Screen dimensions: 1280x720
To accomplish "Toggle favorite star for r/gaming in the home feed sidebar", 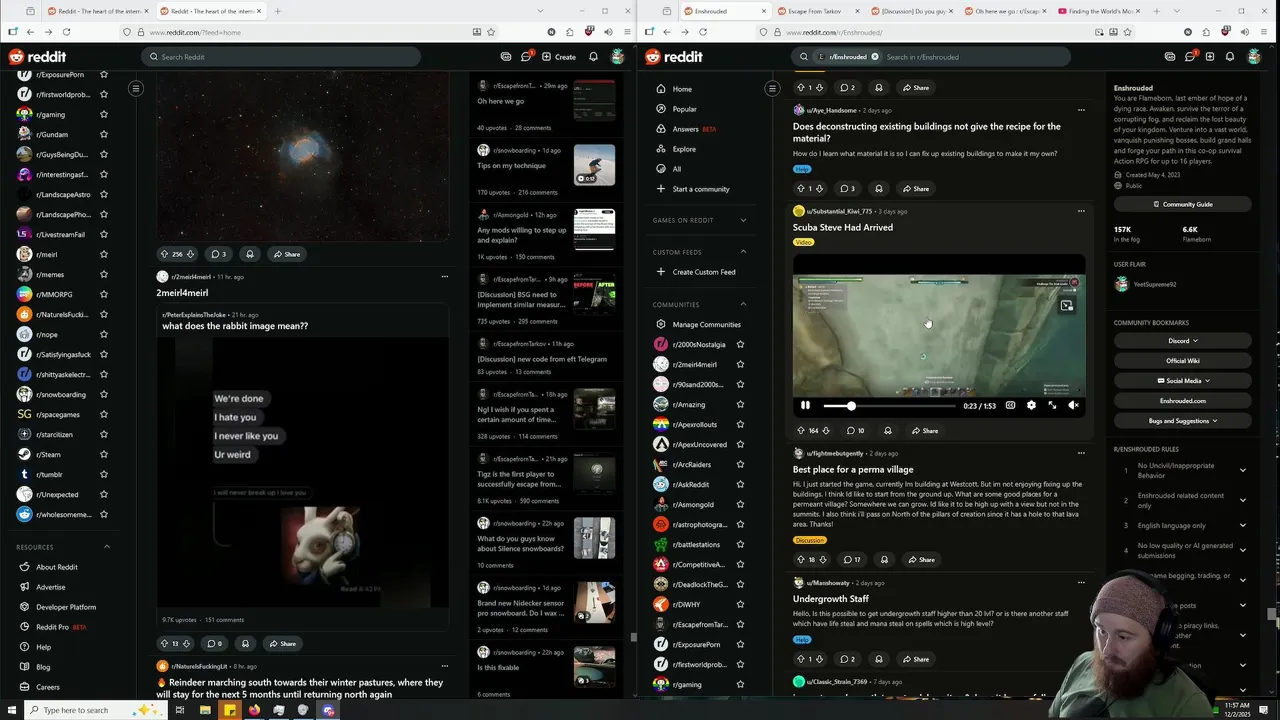I will [x=103, y=115].
